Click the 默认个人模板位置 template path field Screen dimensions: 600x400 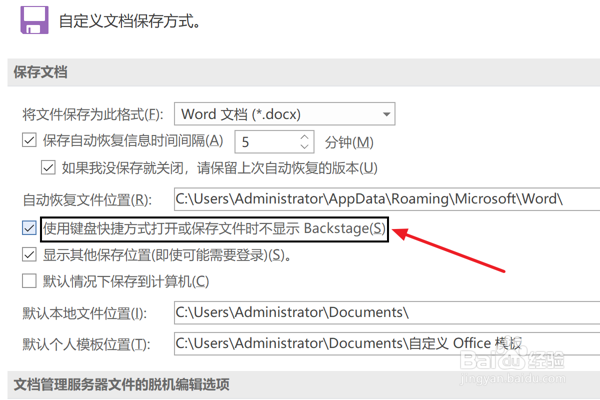click(387, 343)
